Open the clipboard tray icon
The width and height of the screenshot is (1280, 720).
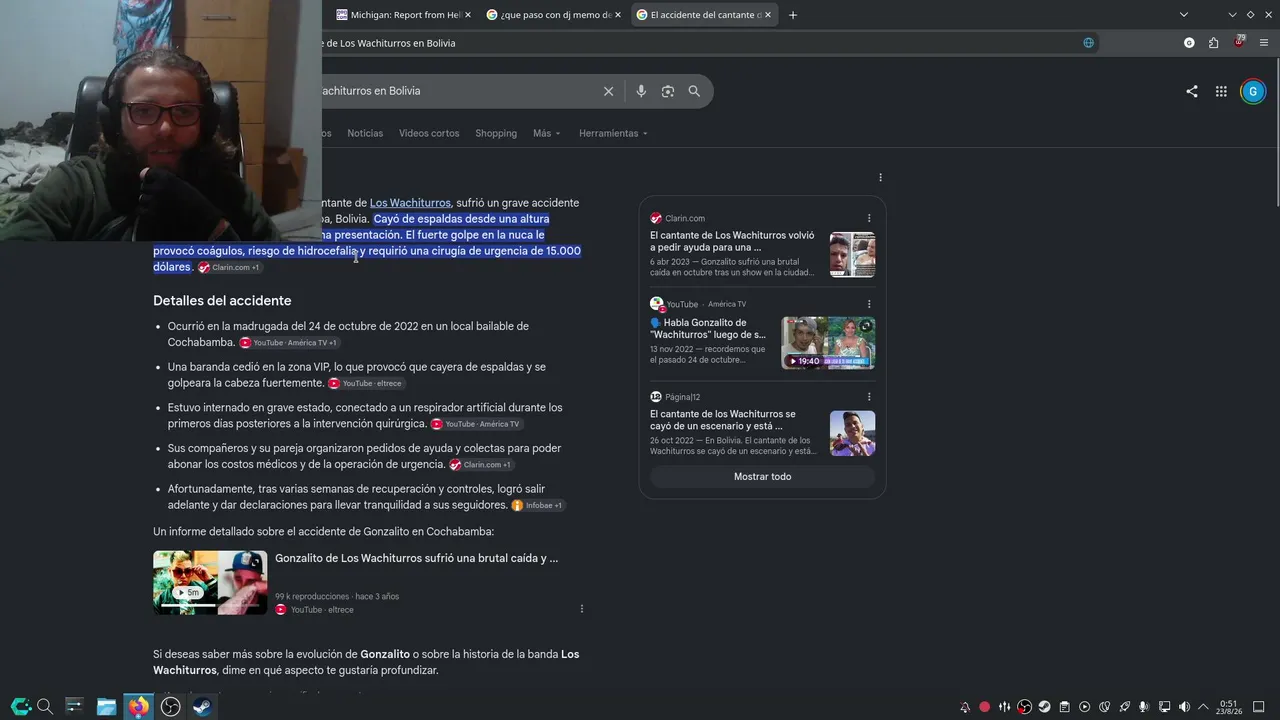[x=1065, y=707]
